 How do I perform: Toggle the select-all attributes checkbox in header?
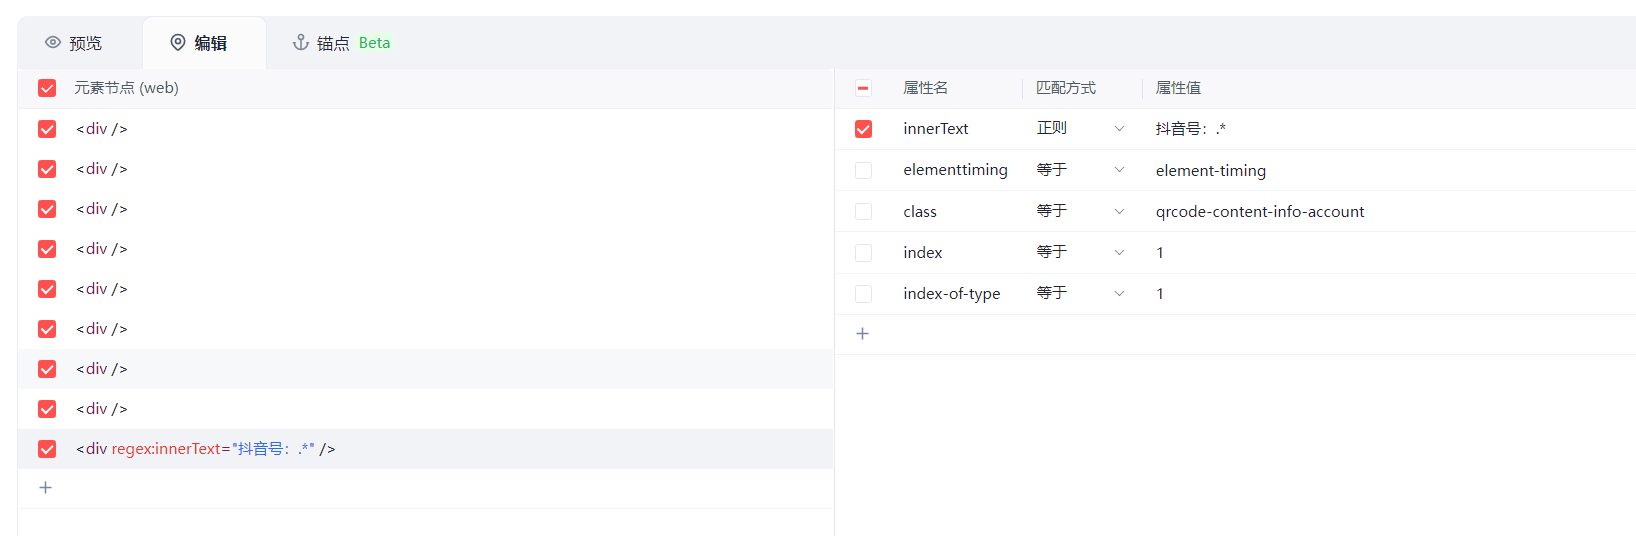[x=863, y=88]
